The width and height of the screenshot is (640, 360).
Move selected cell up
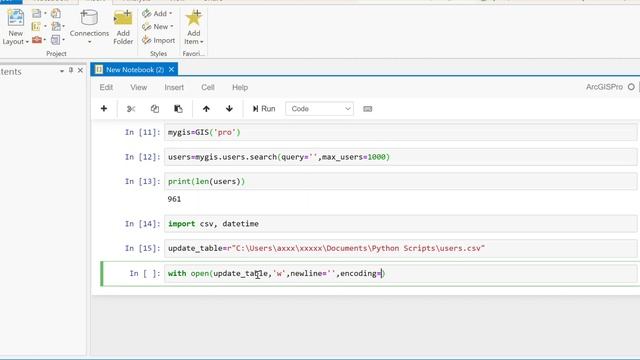206,109
